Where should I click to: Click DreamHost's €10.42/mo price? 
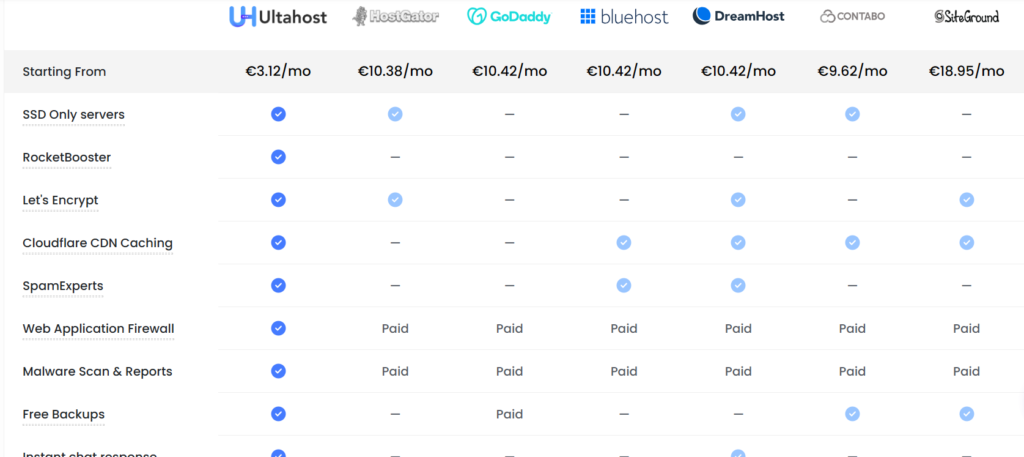click(x=738, y=71)
